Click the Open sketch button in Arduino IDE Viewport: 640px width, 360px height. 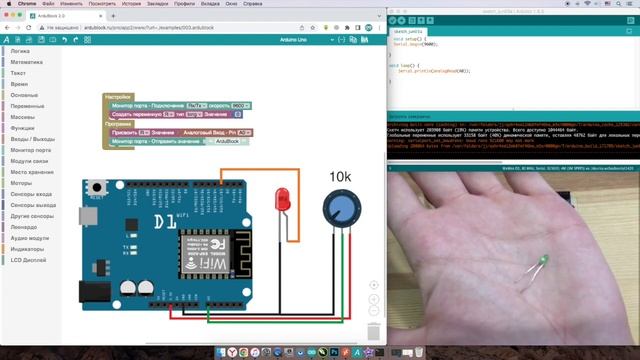pyautogui.click(x=421, y=20)
